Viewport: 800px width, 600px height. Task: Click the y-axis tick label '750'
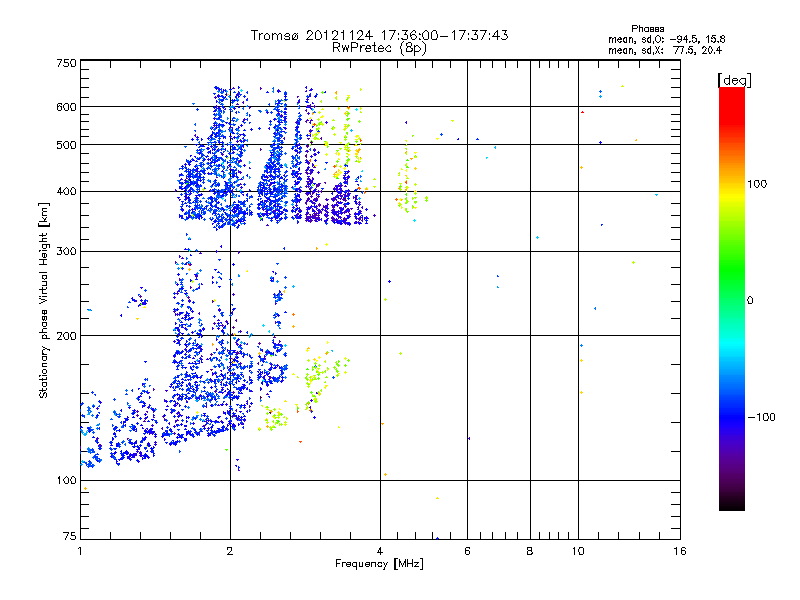click(x=66, y=63)
